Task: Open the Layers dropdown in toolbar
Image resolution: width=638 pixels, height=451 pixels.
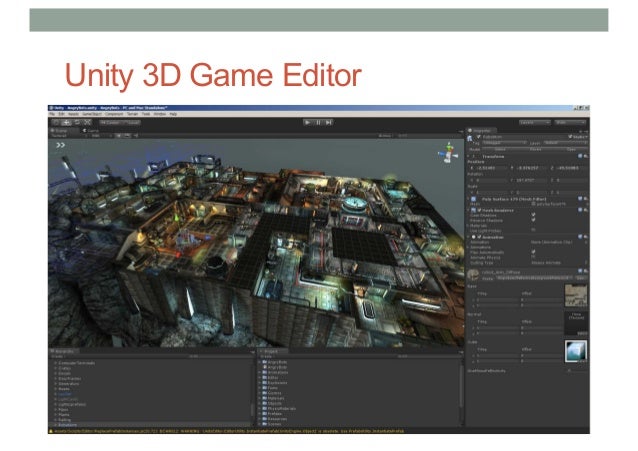Action: click(535, 122)
